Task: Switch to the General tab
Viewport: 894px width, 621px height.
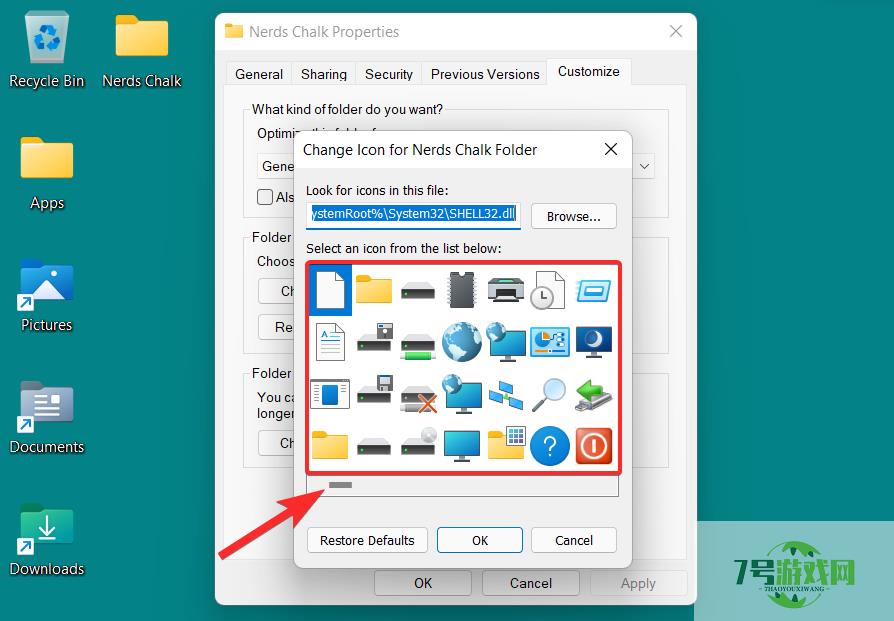Action: tap(259, 74)
